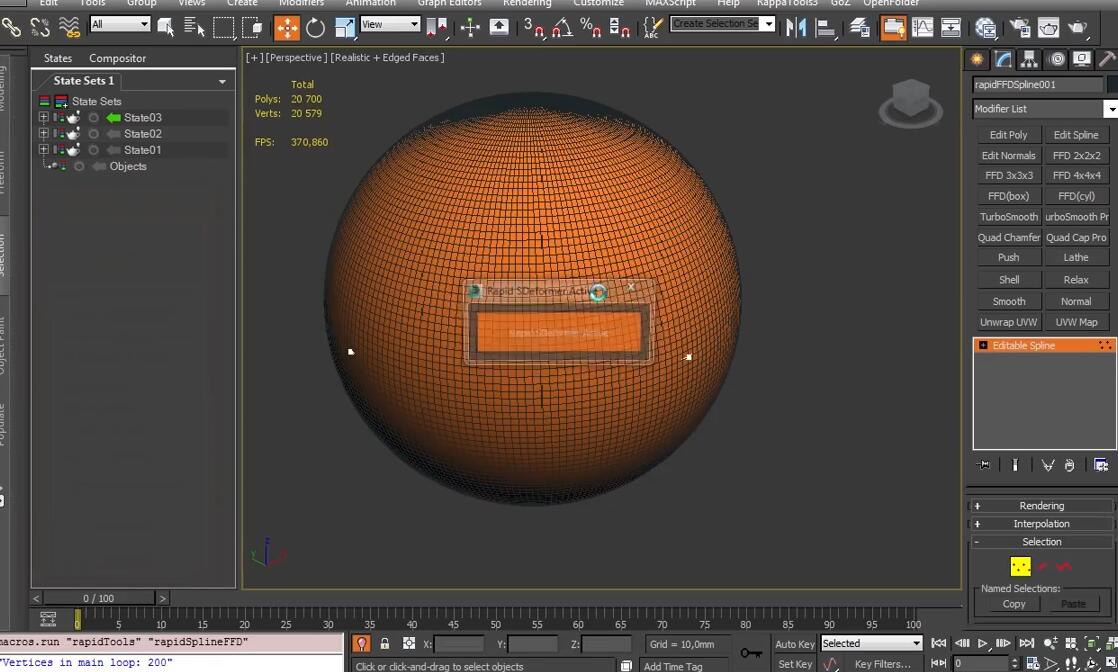Open the Select by Name list
This screenshot has width=1118, height=672.
[194, 27]
